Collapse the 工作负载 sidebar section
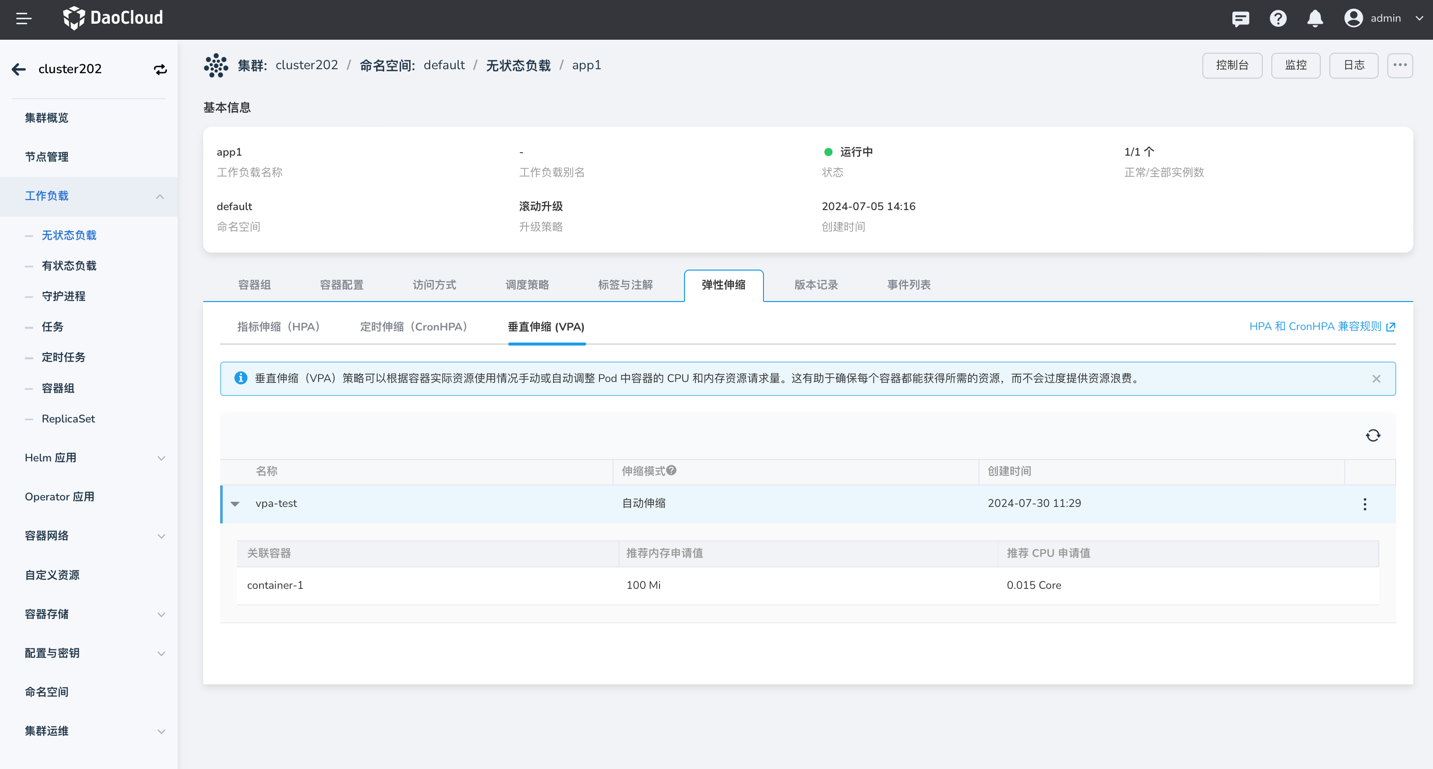Viewport: 1433px width, 769px height. point(160,197)
